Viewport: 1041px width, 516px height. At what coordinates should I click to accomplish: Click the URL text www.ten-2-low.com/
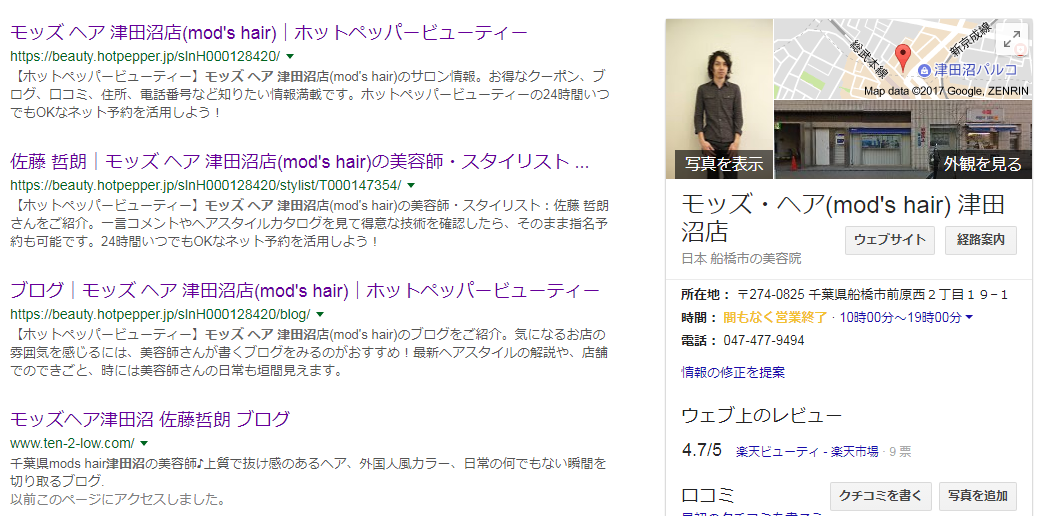point(72,443)
